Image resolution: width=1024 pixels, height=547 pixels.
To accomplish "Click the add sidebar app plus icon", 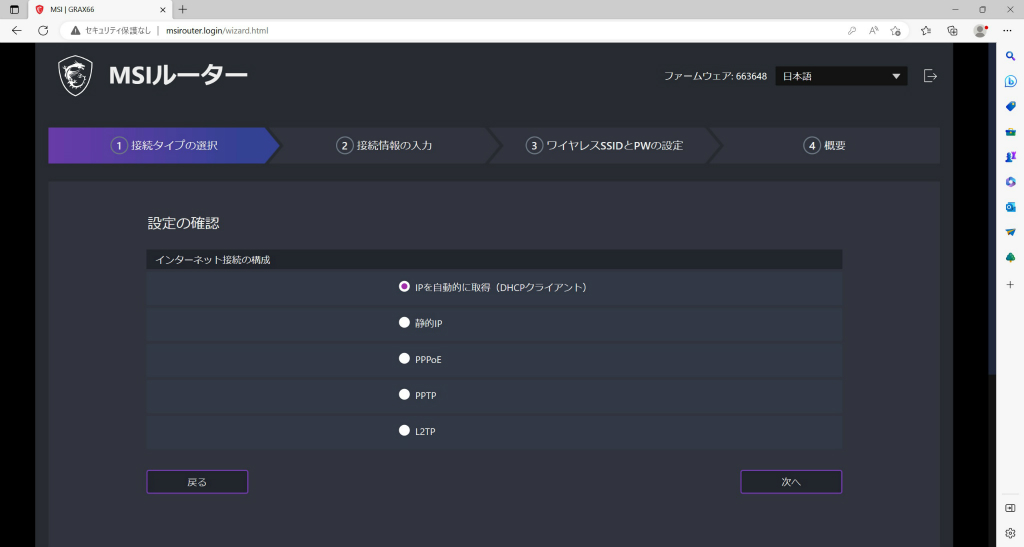I will tap(1010, 285).
